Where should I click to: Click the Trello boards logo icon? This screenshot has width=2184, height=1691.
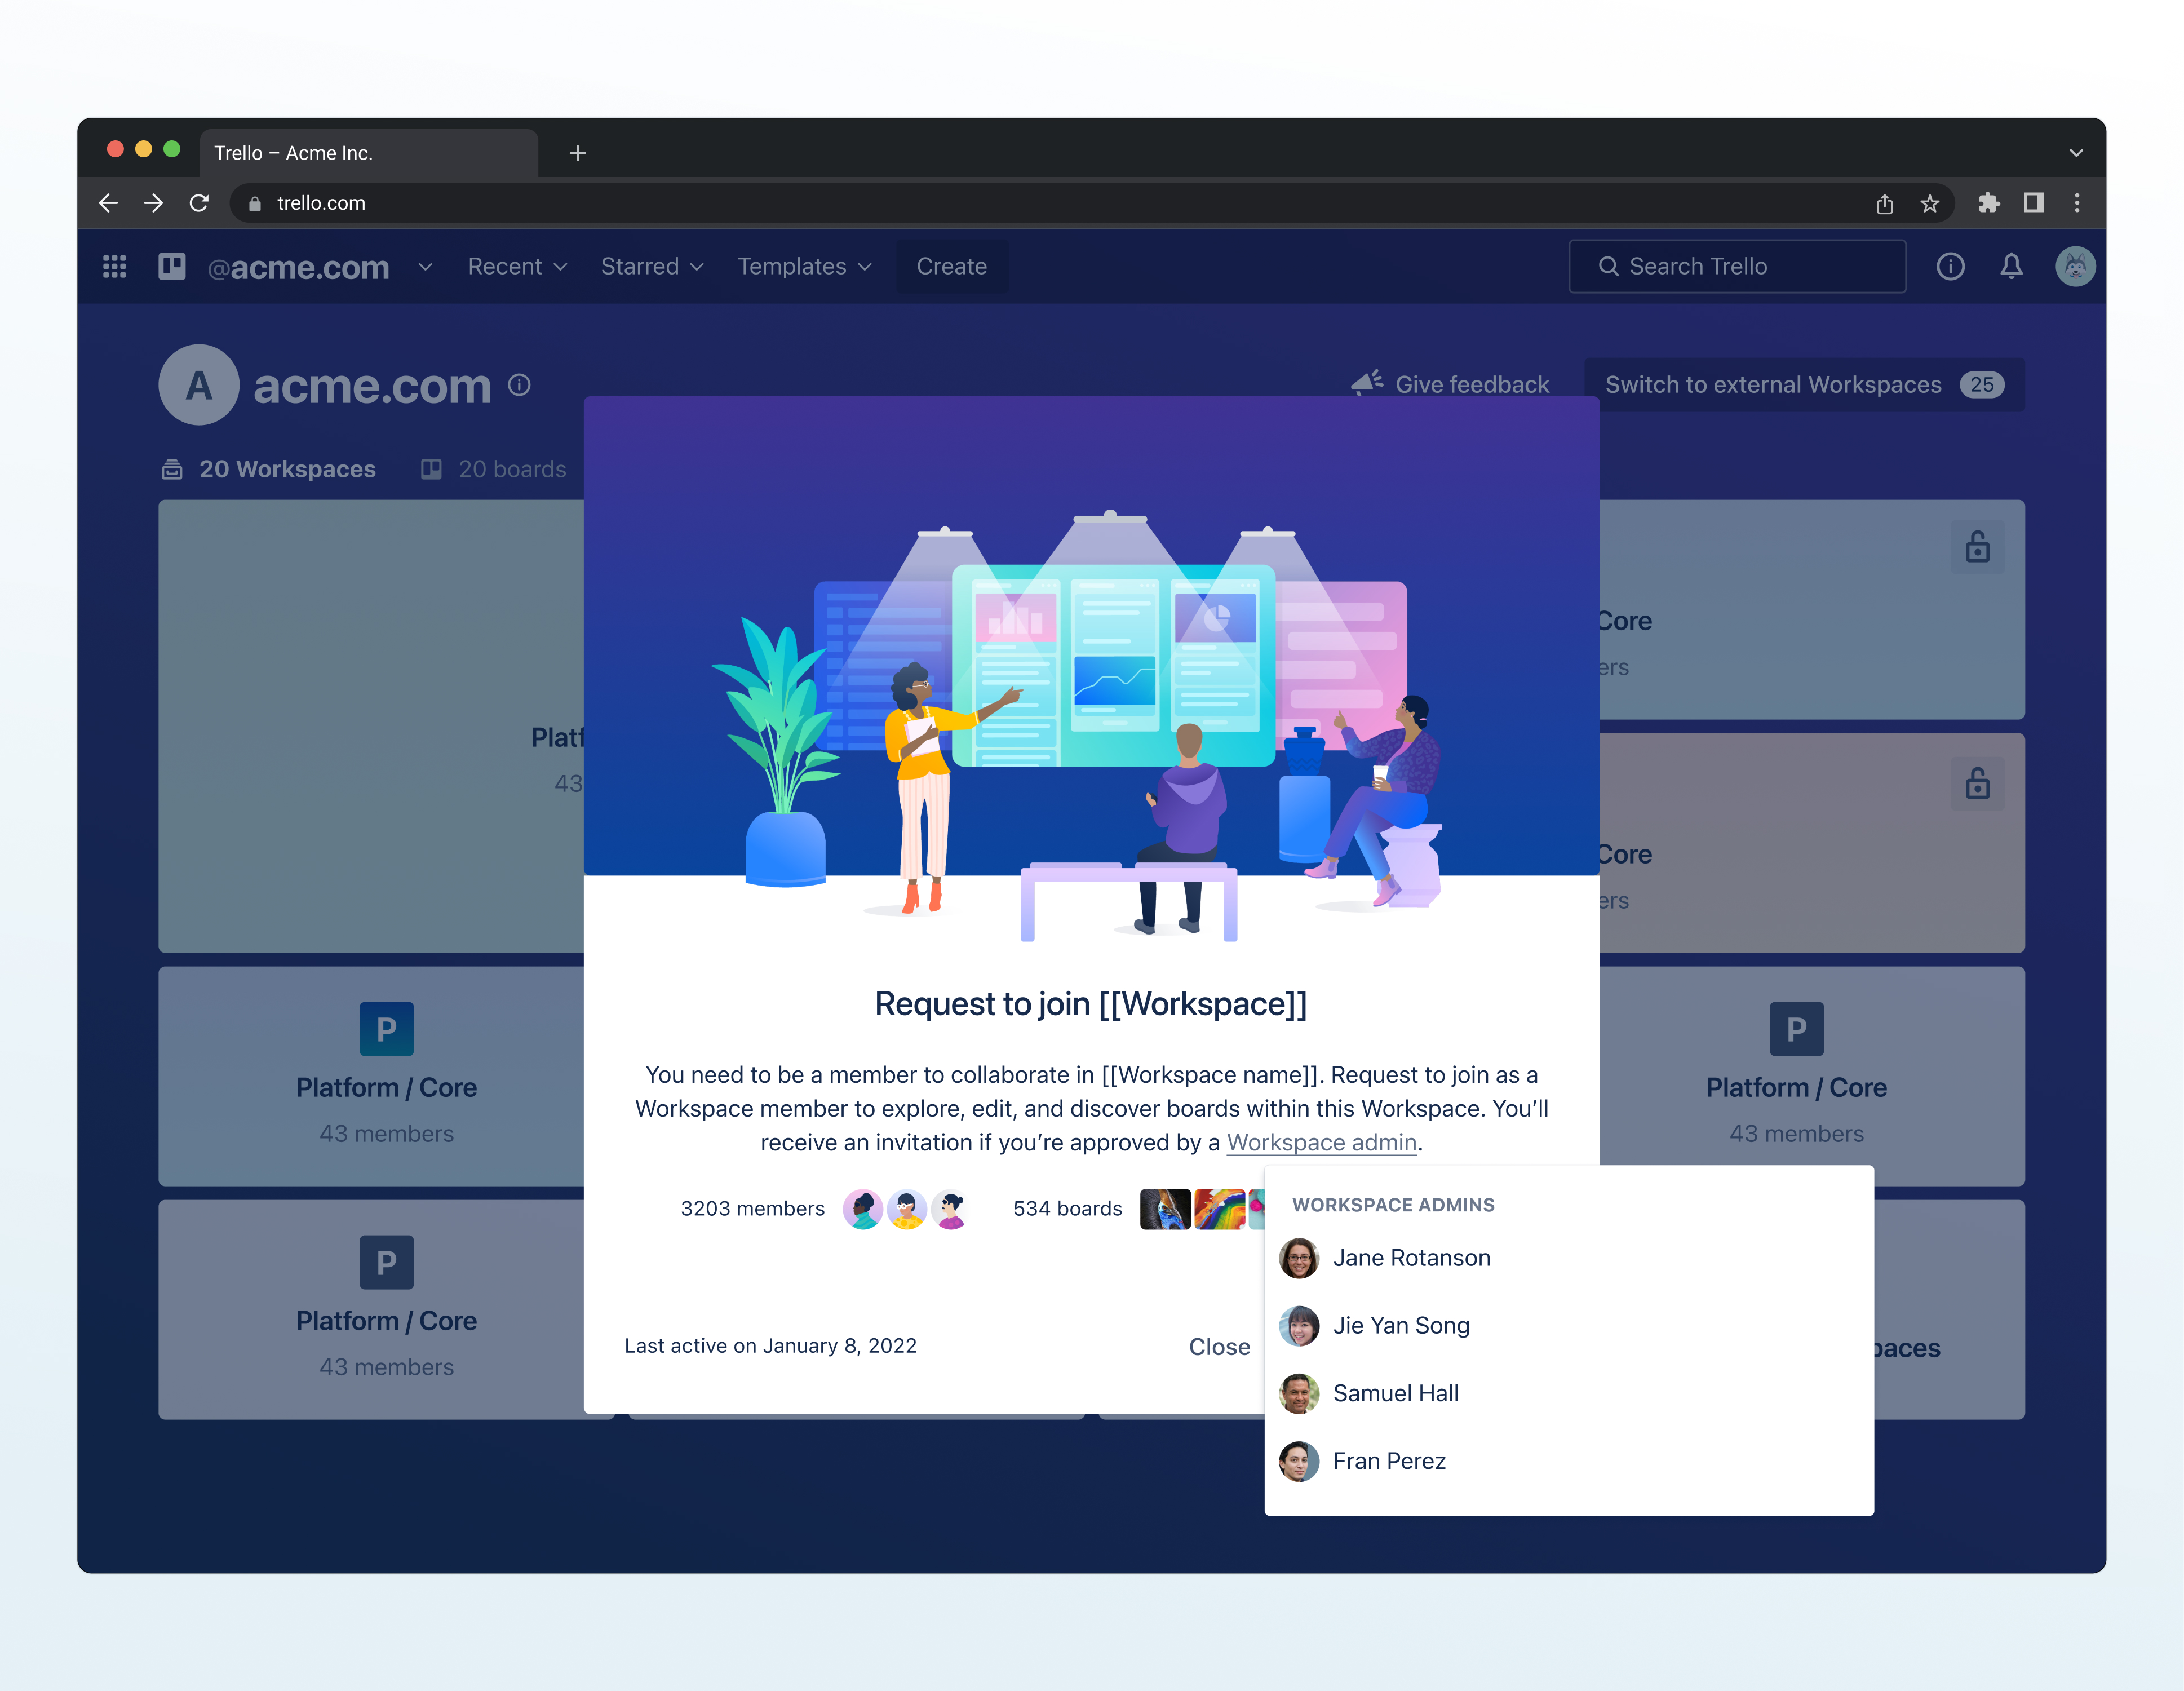(x=171, y=266)
